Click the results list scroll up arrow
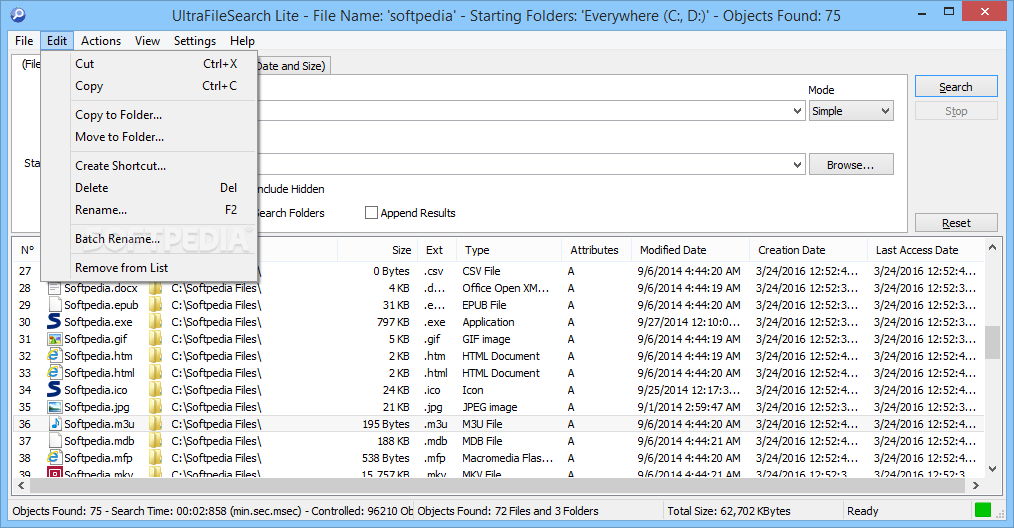Image resolution: width=1014 pixels, height=528 pixels. click(992, 247)
